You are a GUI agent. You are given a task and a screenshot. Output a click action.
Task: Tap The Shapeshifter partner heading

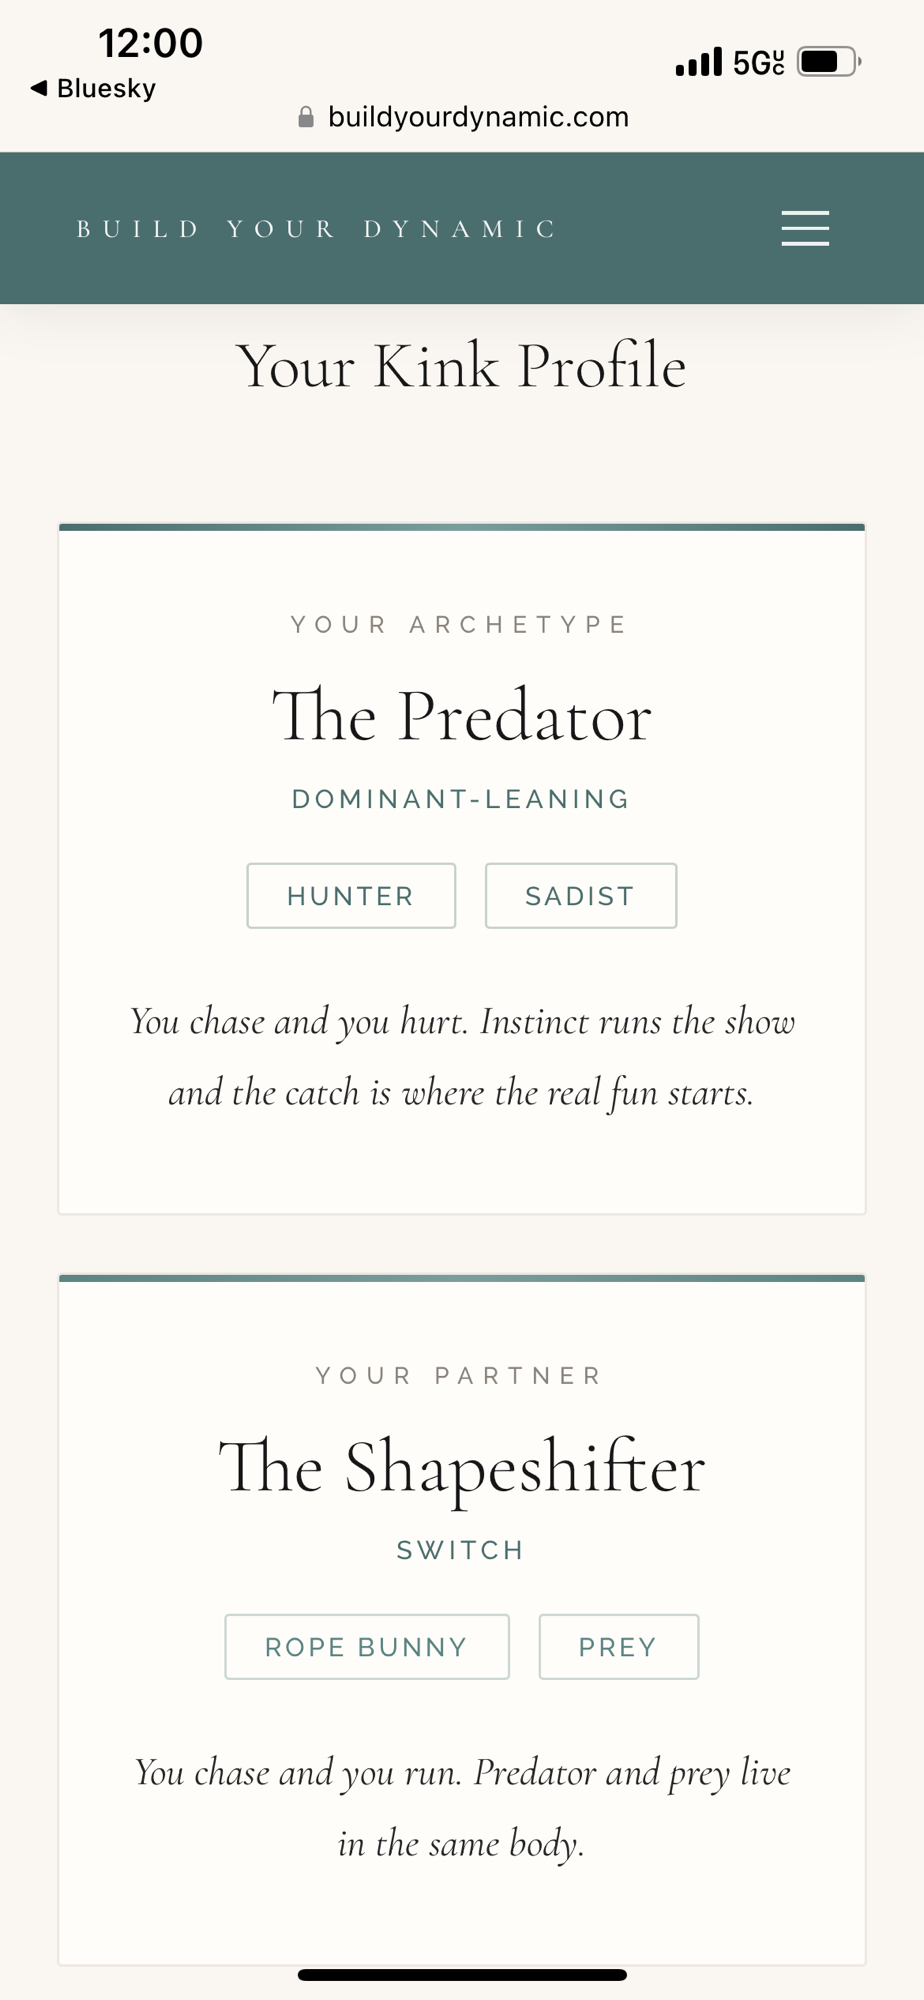click(x=462, y=1468)
